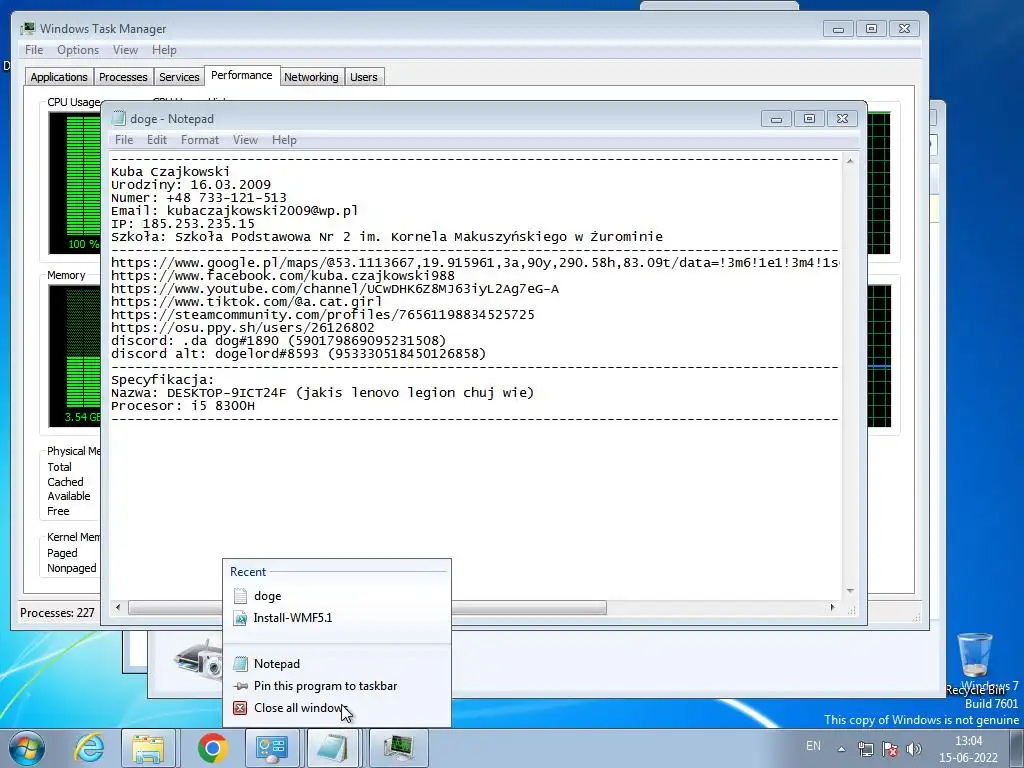Open Notepad's Edit menu
The width and height of the screenshot is (1024, 768).
pyautogui.click(x=157, y=140)
